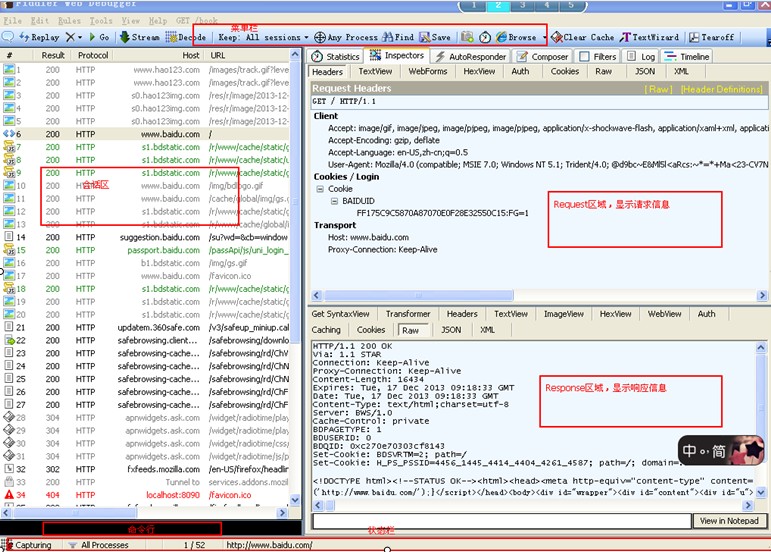The width and height of the screenshot is (771, 552).
Task: Select the response Caching tab
Action: (x=326, y=330)
